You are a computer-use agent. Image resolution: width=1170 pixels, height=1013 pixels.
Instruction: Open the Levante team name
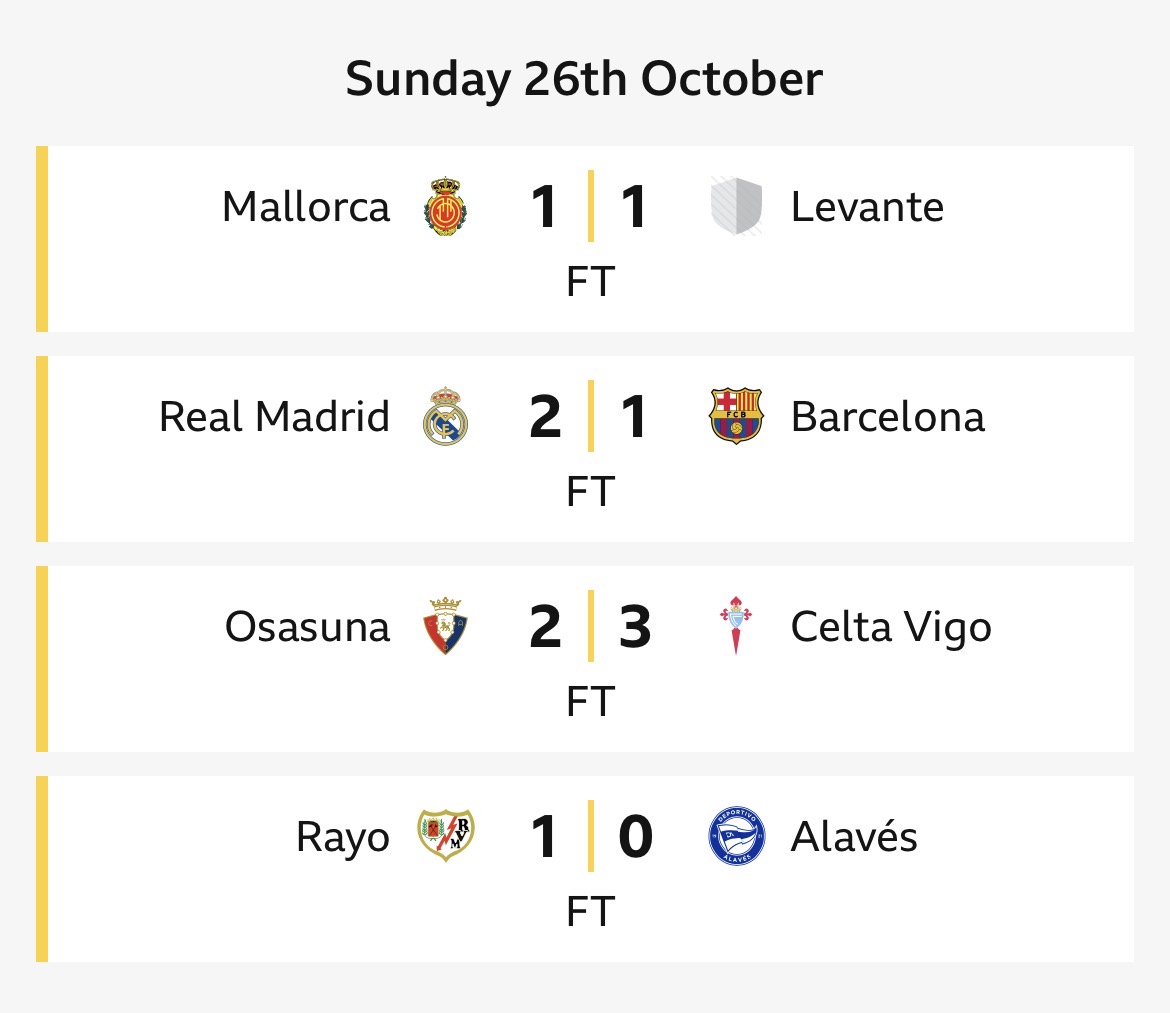[867, 208]
